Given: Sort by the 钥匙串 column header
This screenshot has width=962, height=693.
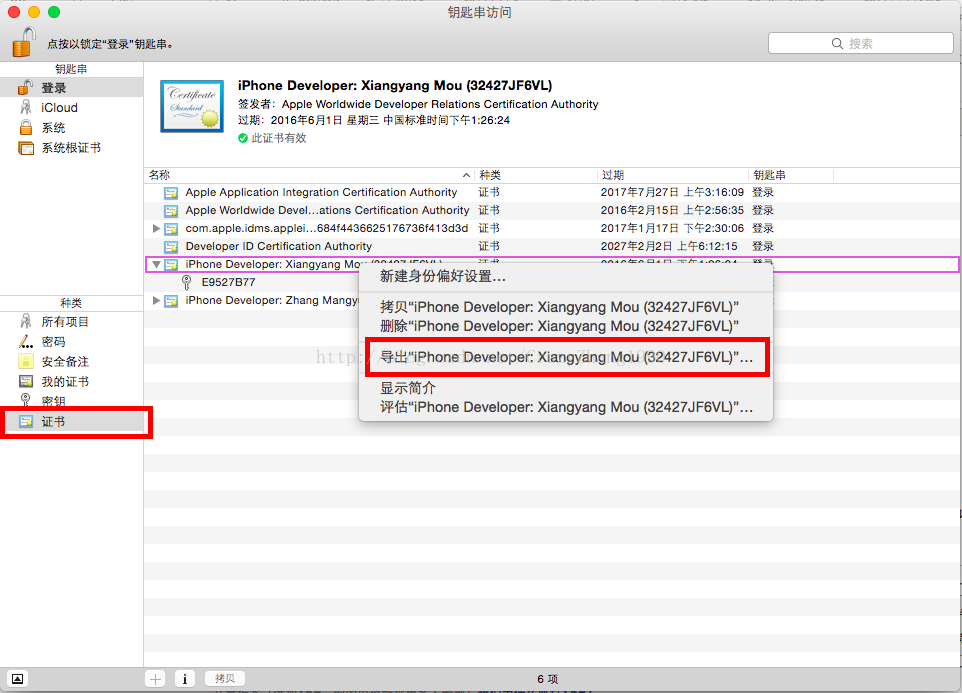Looking at the screenshot, I should (x=791, y=175).
